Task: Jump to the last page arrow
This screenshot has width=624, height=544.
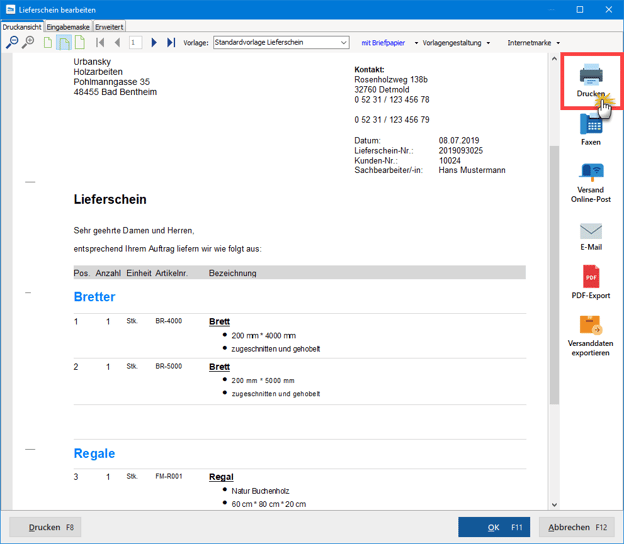Action: pyautogui.click(x=171, y=43)
